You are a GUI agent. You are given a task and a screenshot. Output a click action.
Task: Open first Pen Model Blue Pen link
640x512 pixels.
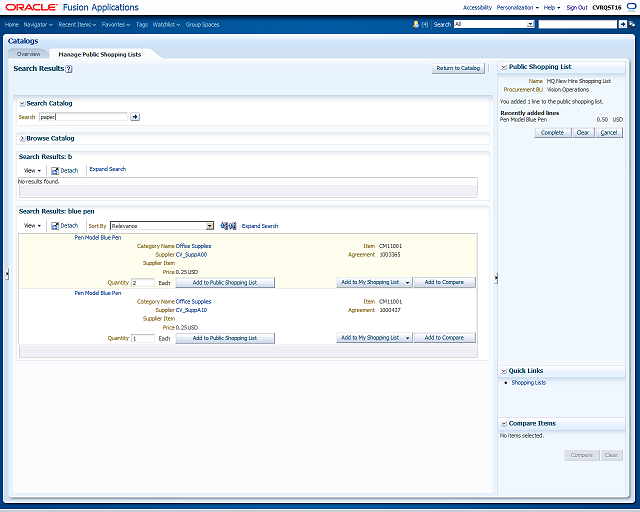(98, 238)
